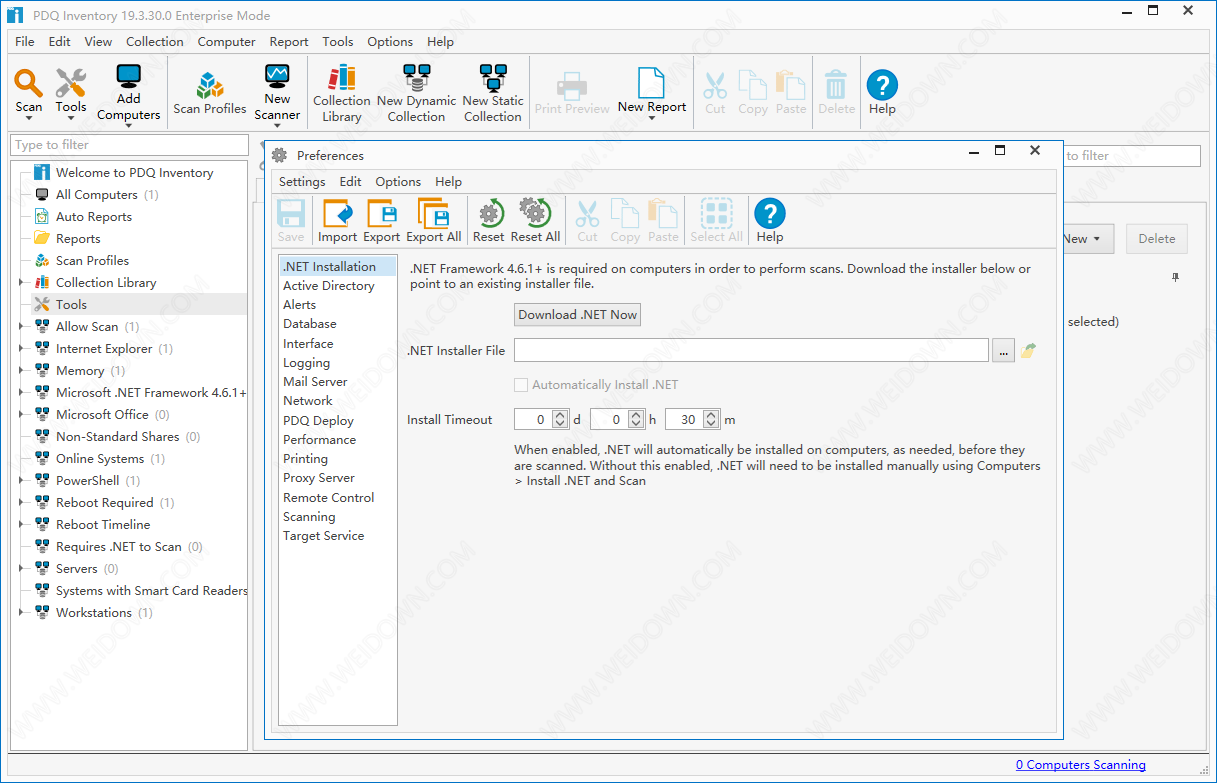The width and height of the screenshot is (1217, 783).
Task: Click the Paste icon in the main toolbar
Action: pyautogui.click(x=790, y=84)
